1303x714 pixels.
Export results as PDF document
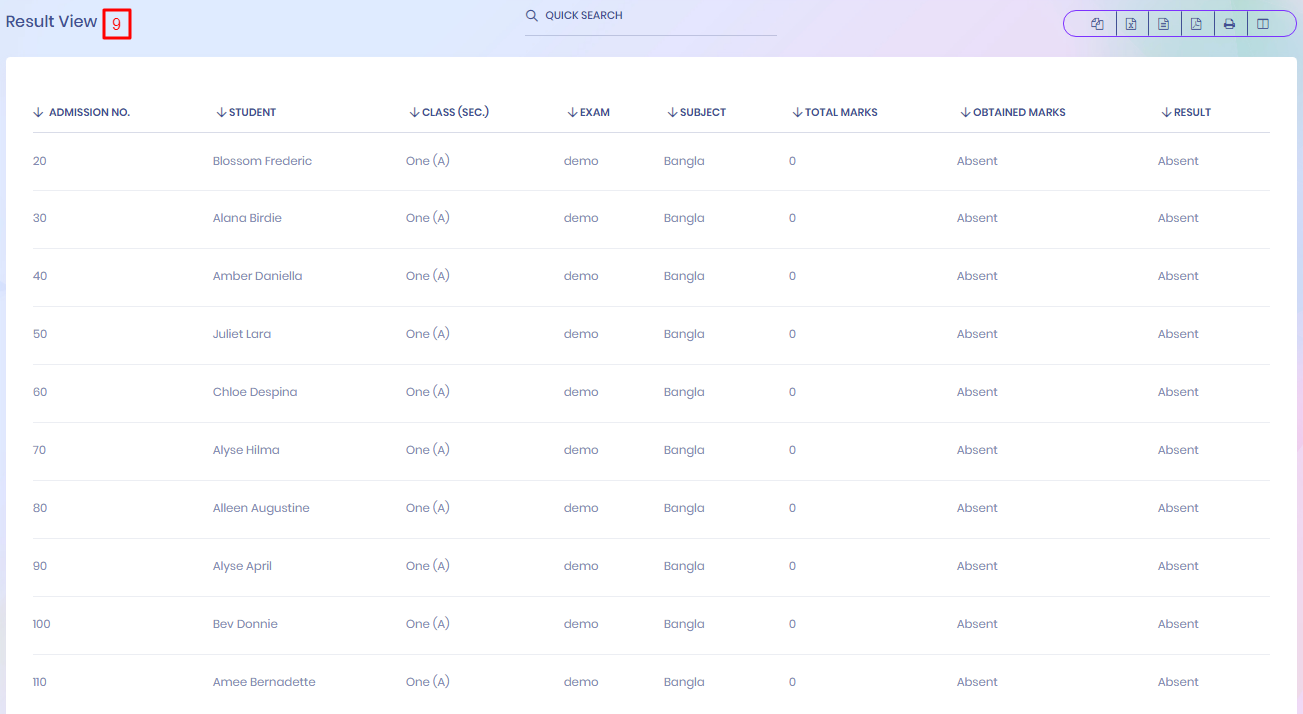click(x=1197, y=24)
